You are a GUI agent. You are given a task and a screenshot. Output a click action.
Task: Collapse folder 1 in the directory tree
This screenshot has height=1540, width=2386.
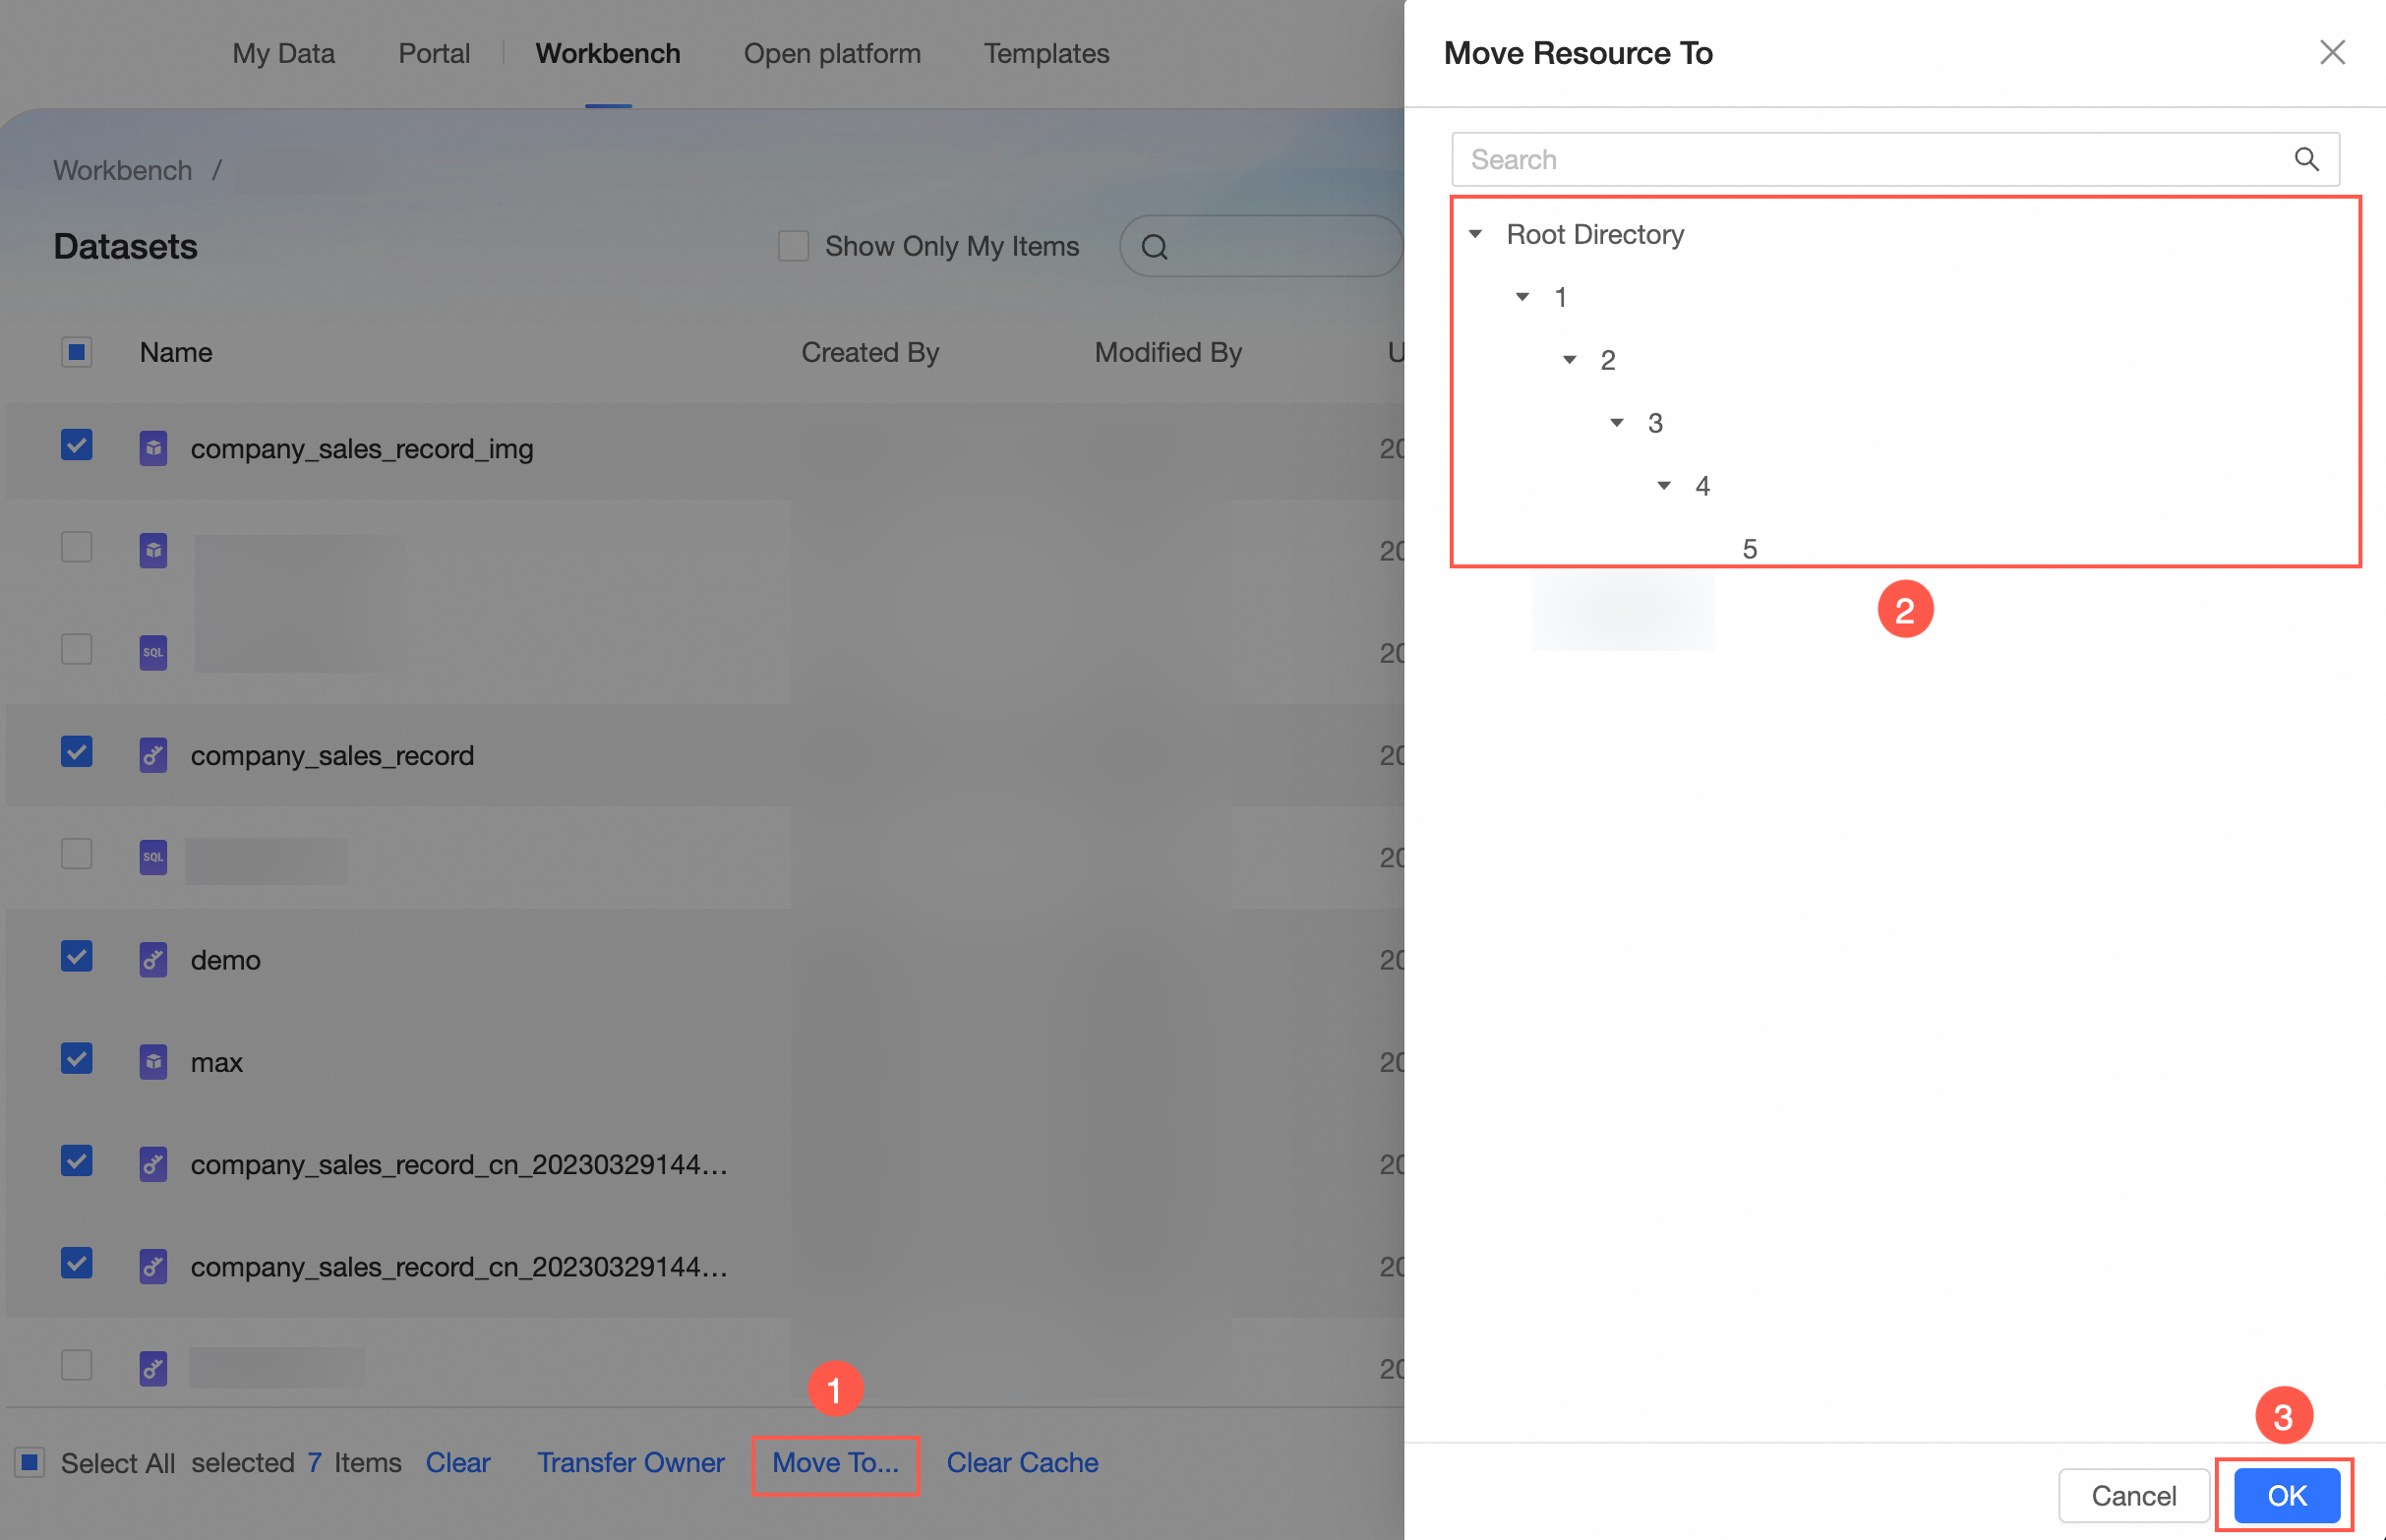coord(1522,297)
